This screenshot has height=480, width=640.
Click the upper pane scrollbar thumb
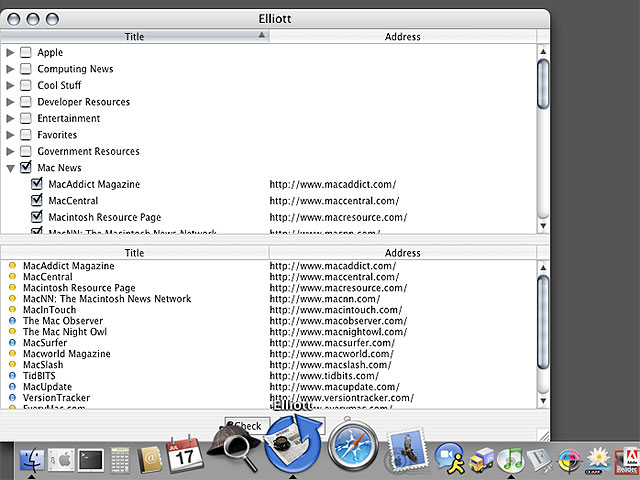click(x=543, y=84)
